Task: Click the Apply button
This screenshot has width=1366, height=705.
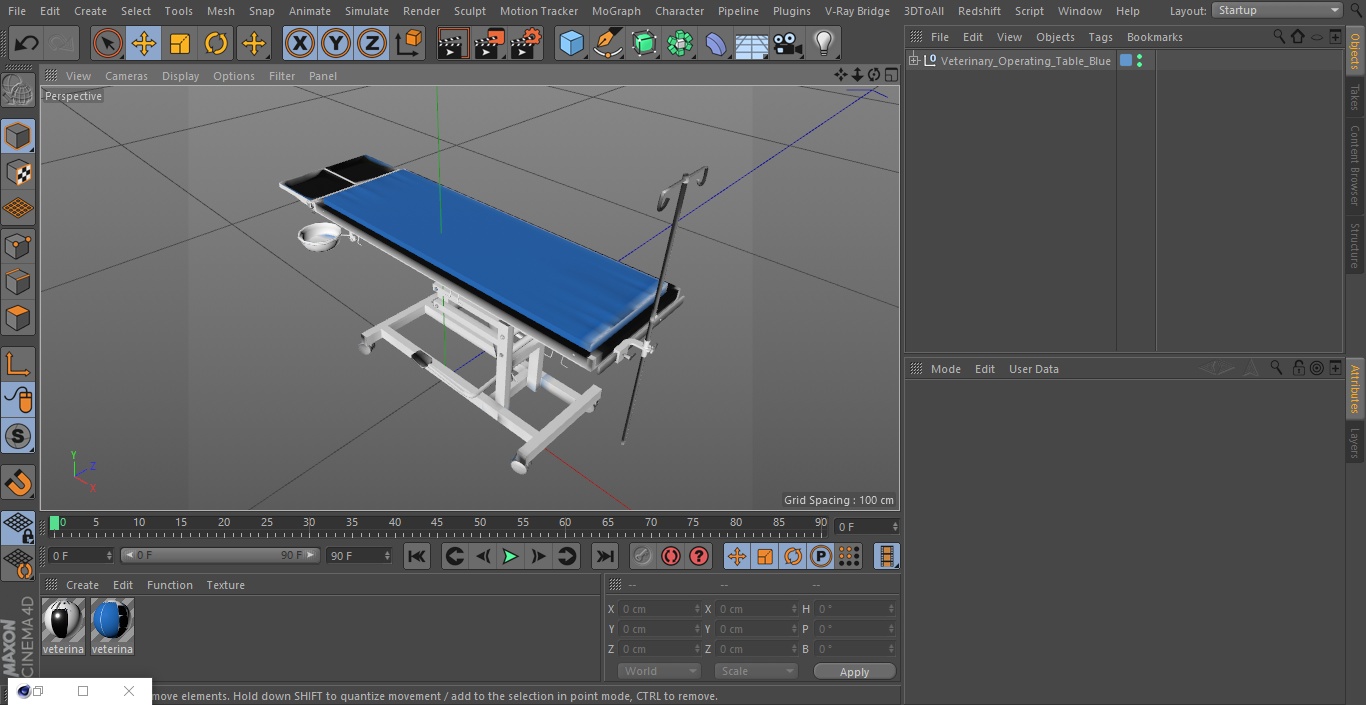Action: [854, 672]
